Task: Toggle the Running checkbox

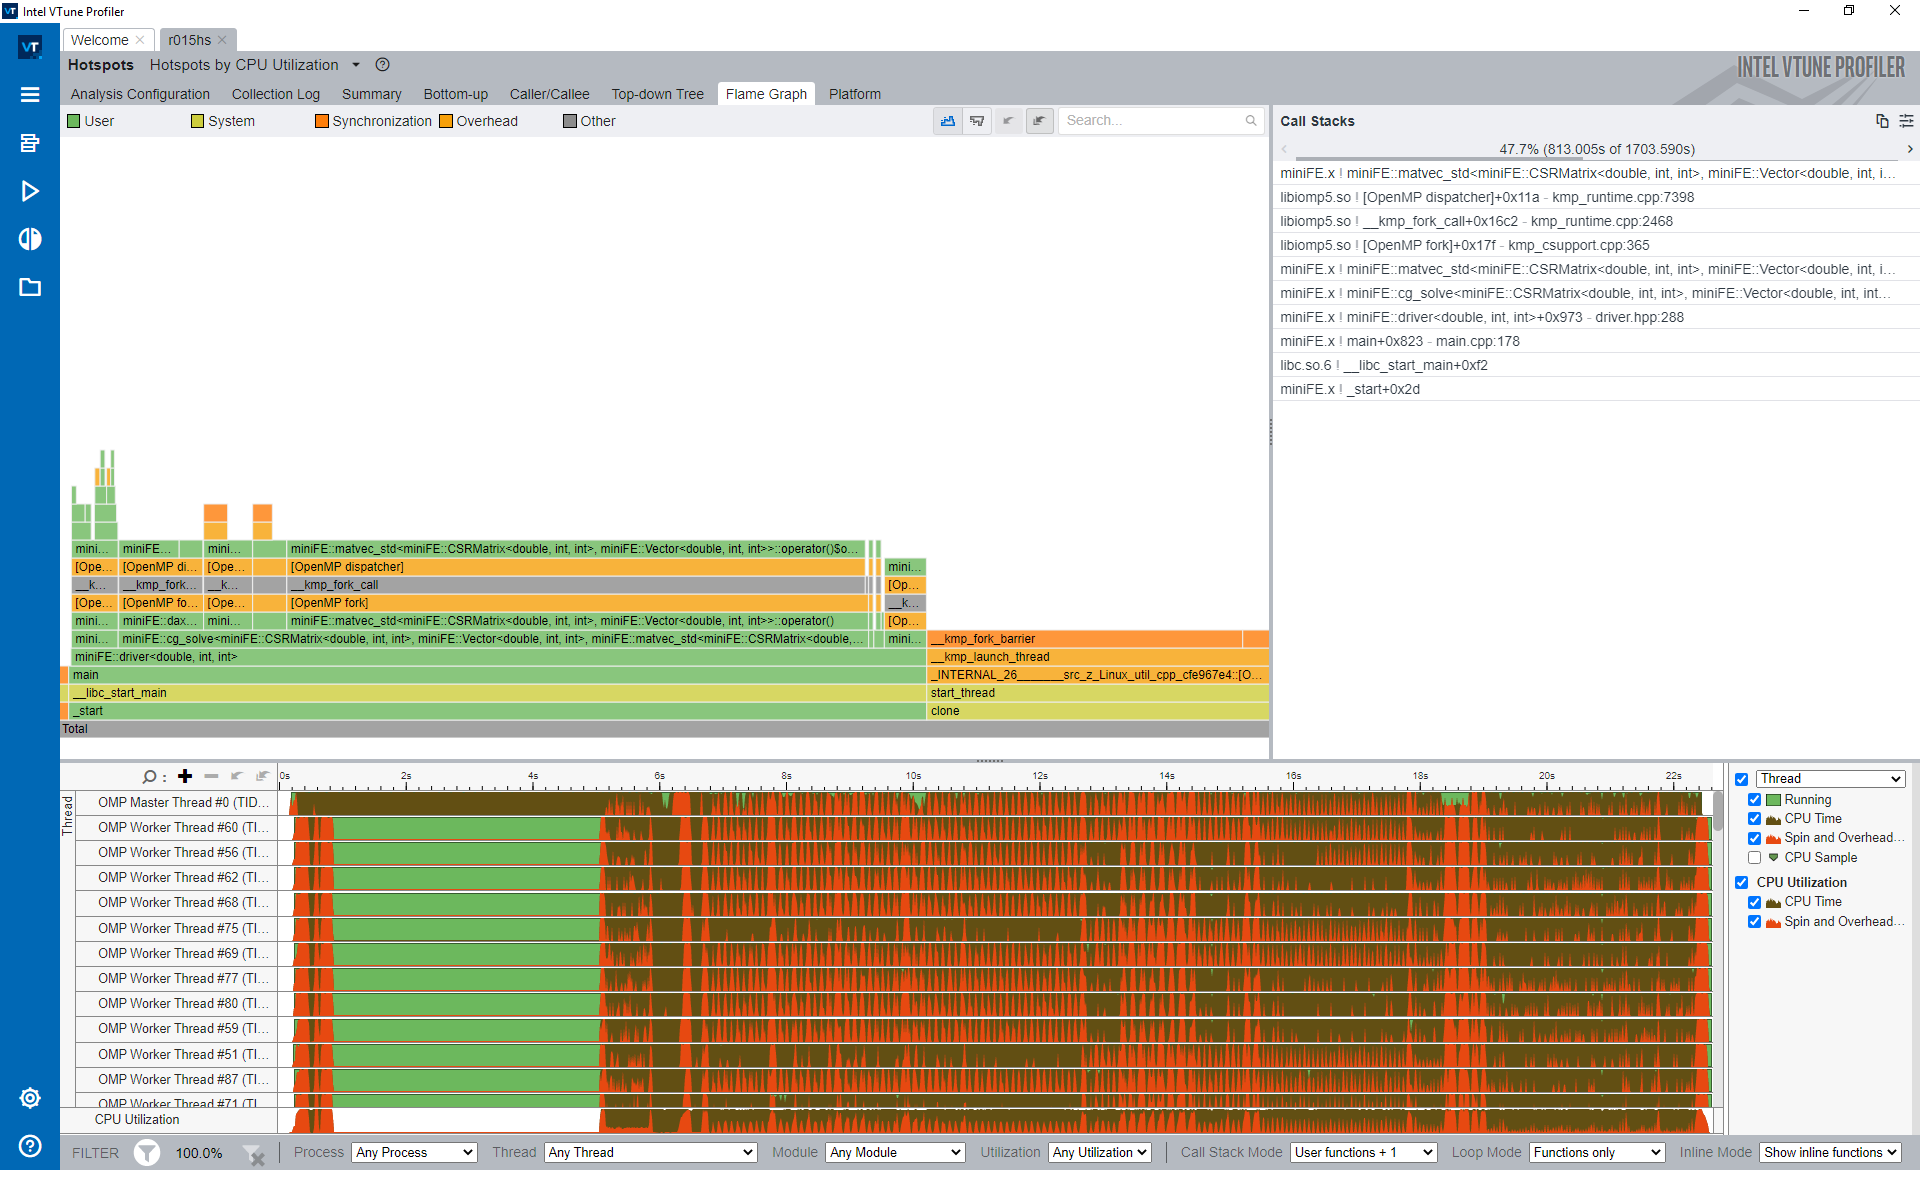Action: (x=1754, y=800)
